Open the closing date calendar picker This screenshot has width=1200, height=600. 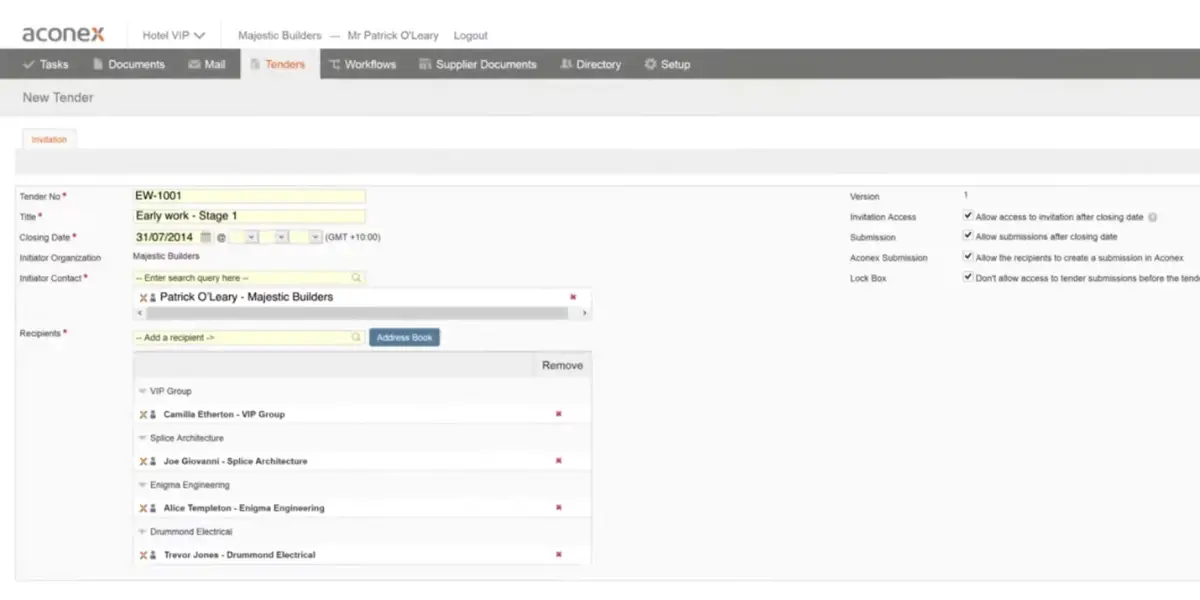(x=206, y=237)
